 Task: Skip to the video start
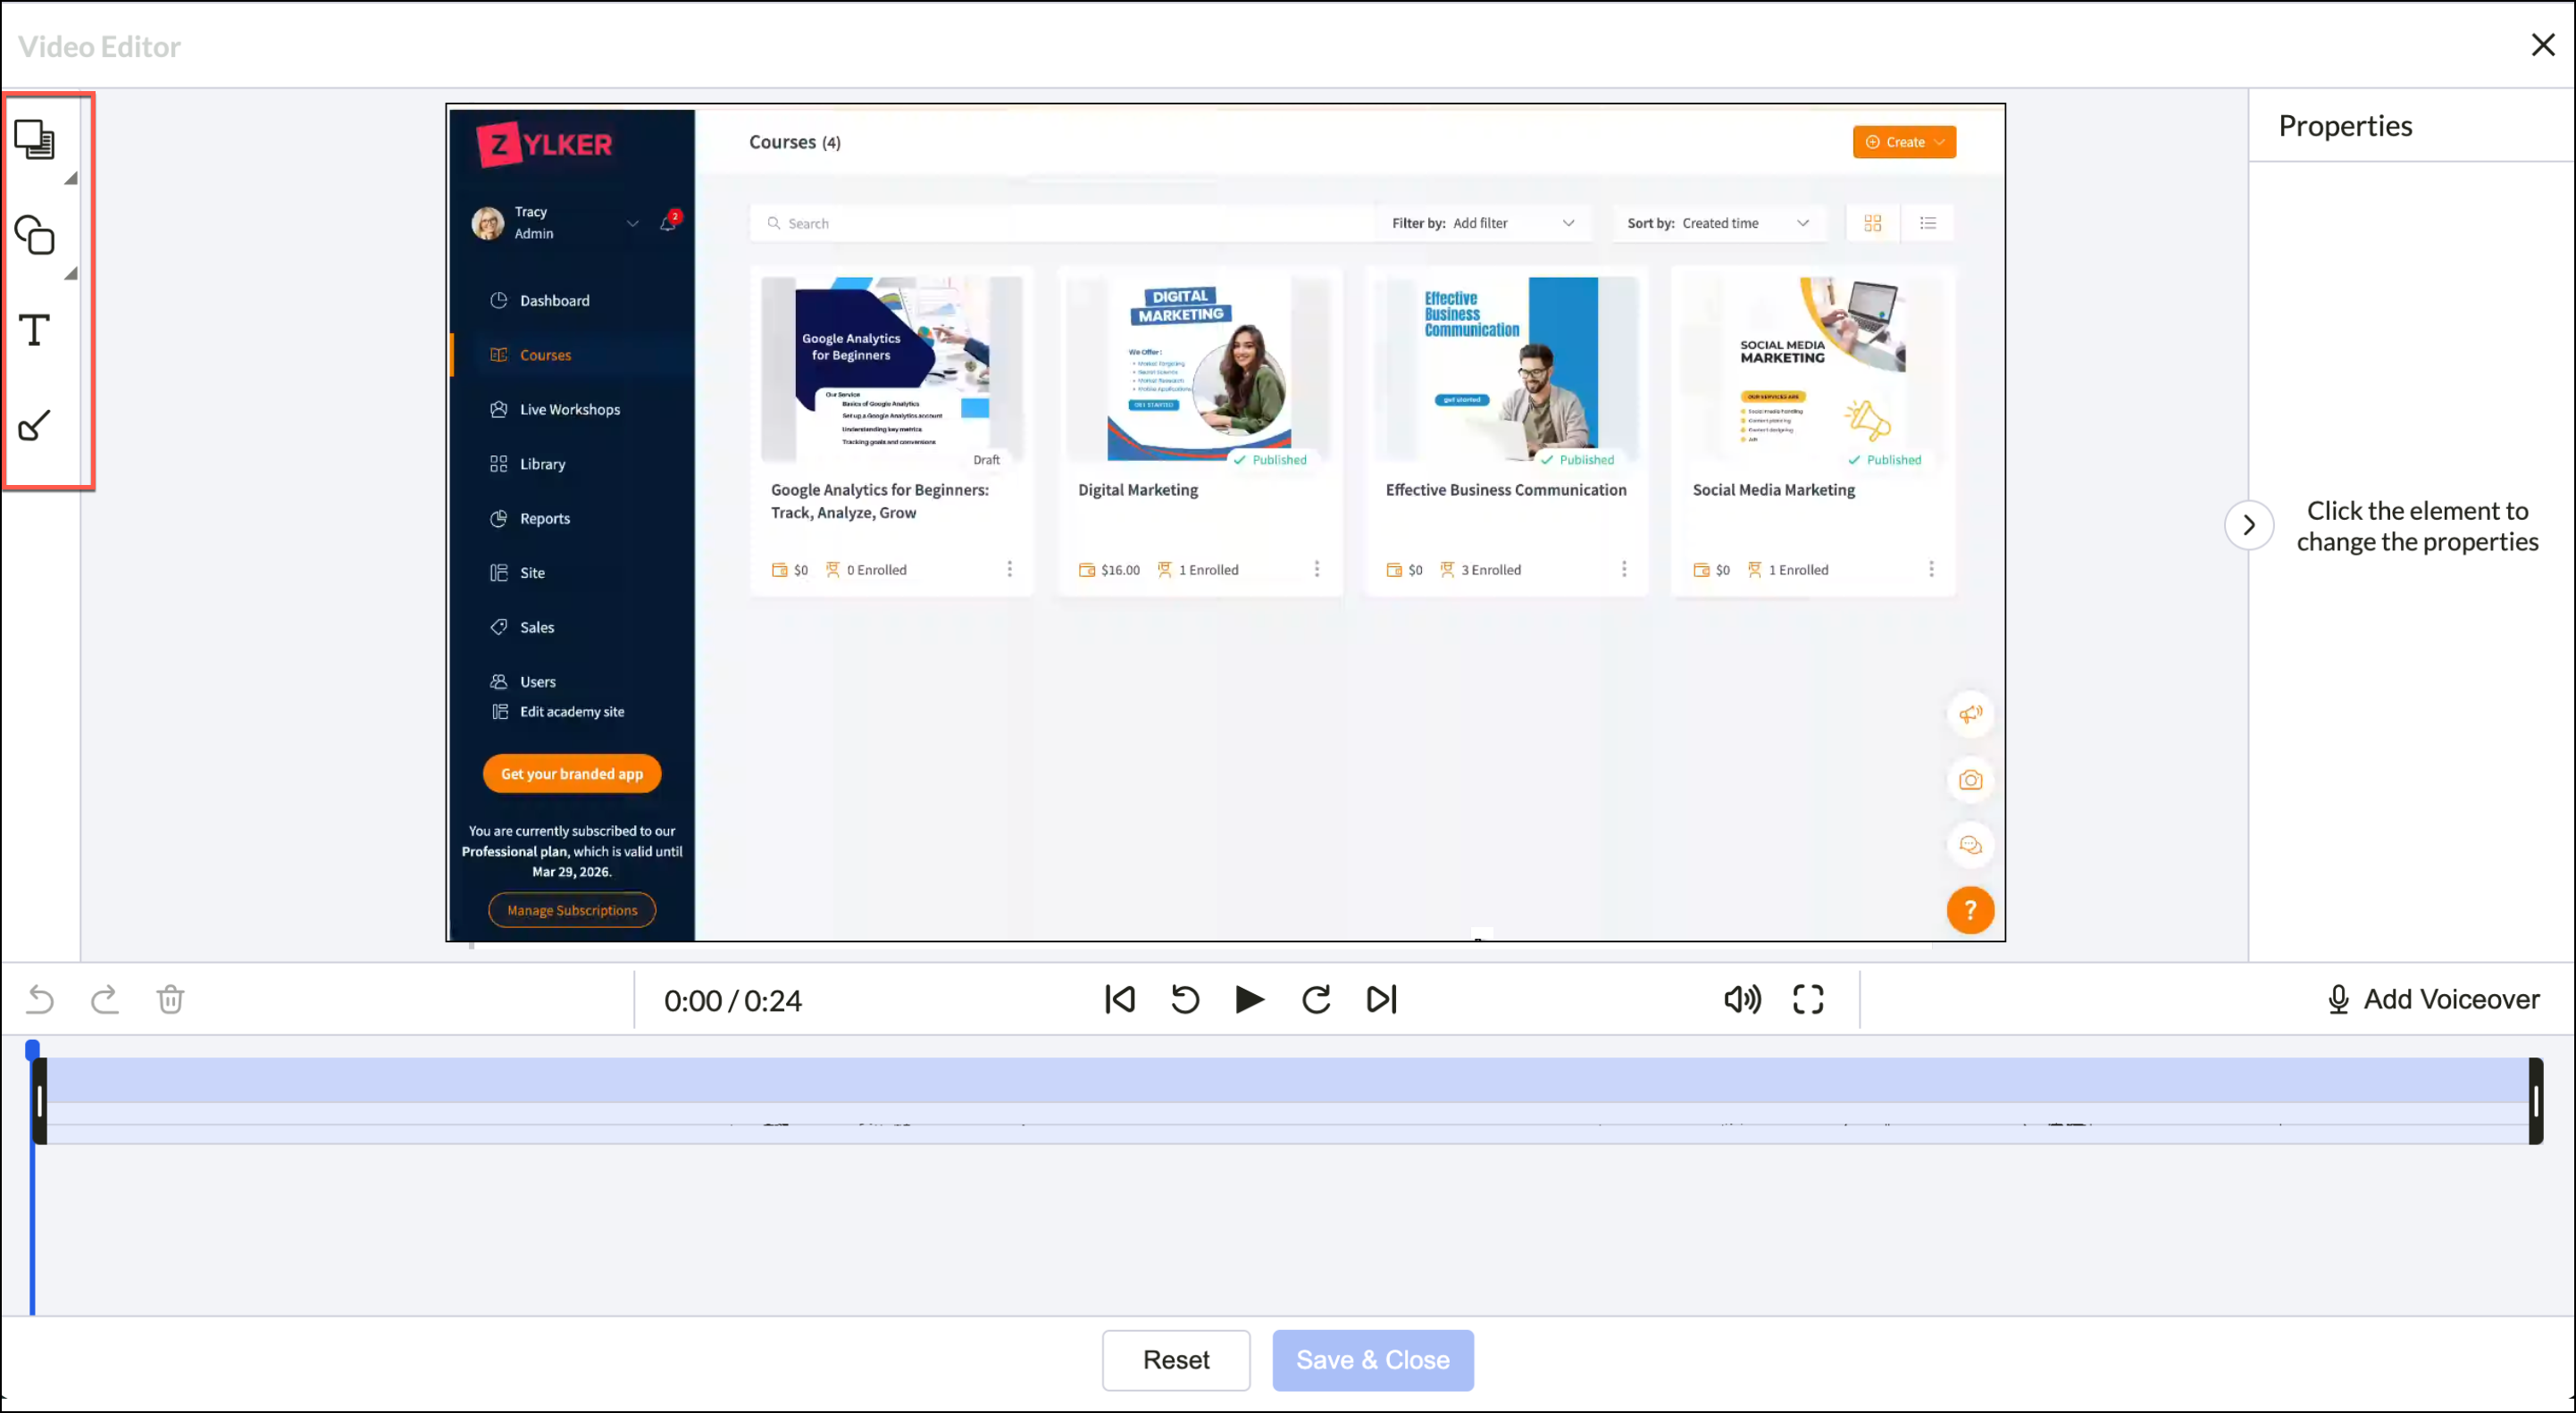tap(1120, 999)
